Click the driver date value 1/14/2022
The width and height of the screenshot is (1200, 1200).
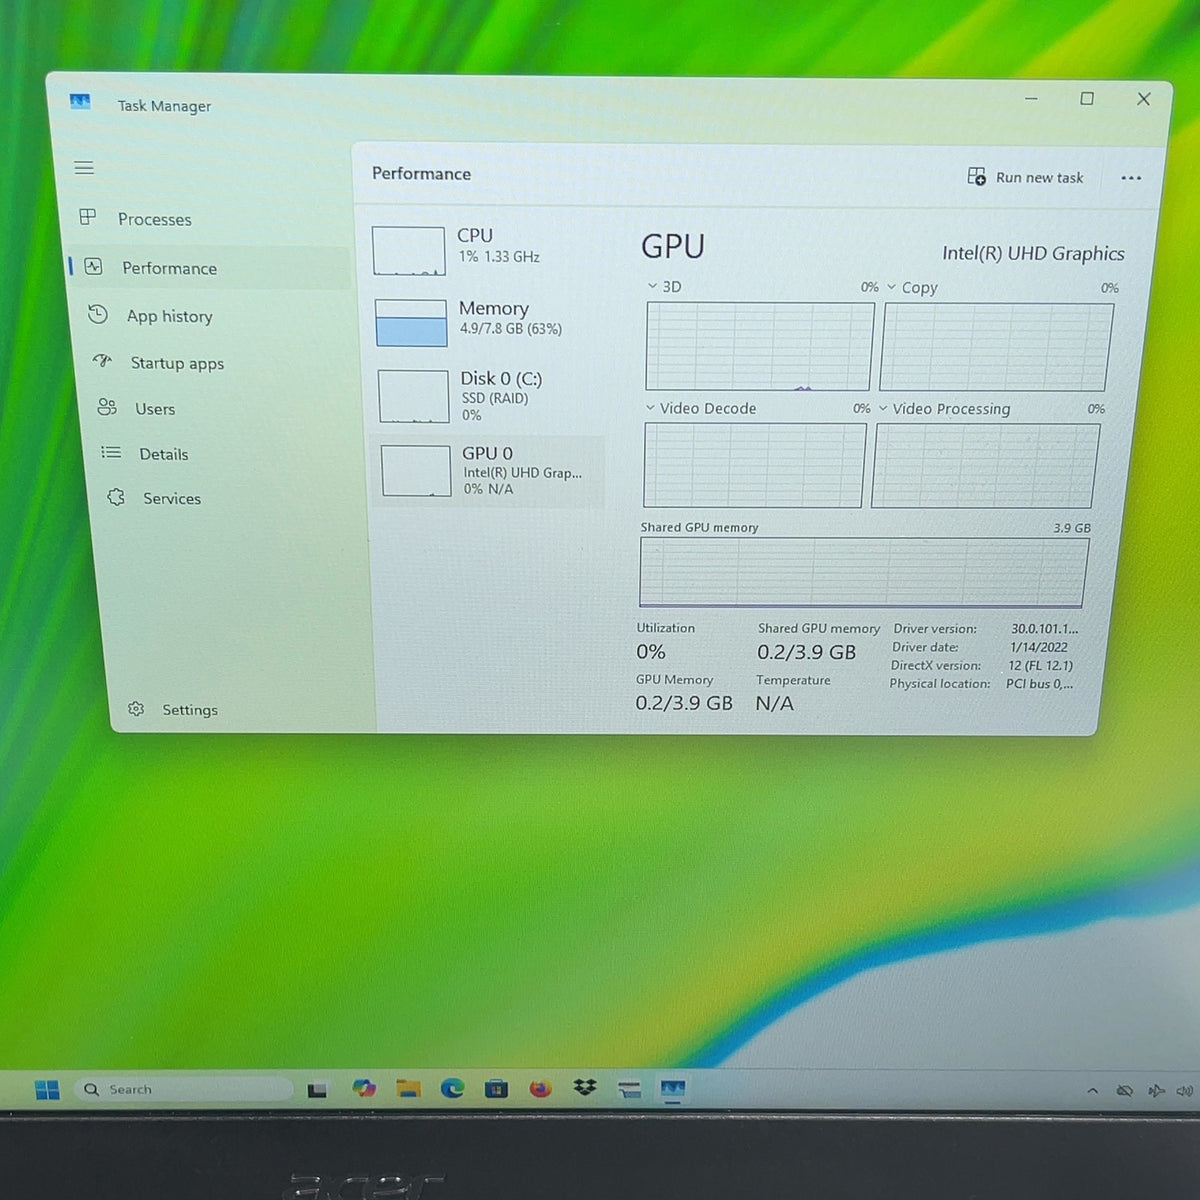point(1039,647)
